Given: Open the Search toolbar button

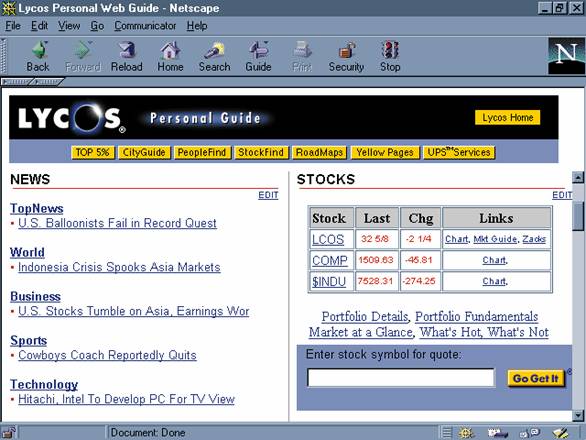Looking at the screenshot, I should (215, 57).
